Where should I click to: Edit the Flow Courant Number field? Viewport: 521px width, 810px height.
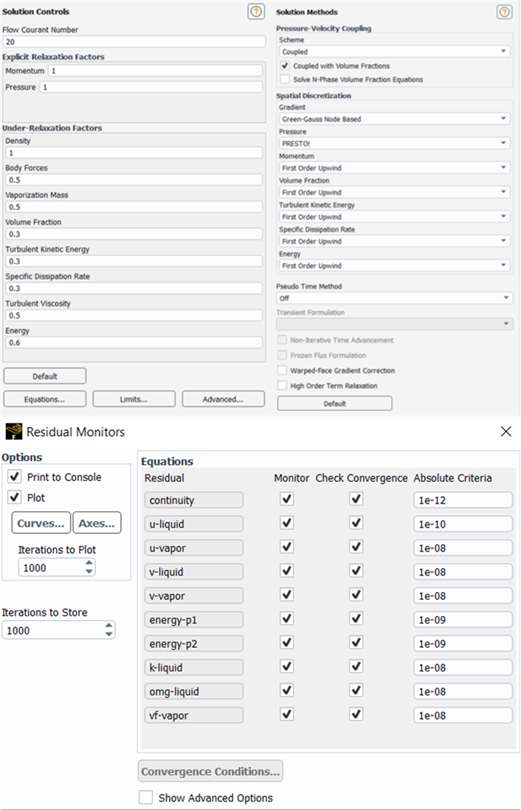click(134, 42)
